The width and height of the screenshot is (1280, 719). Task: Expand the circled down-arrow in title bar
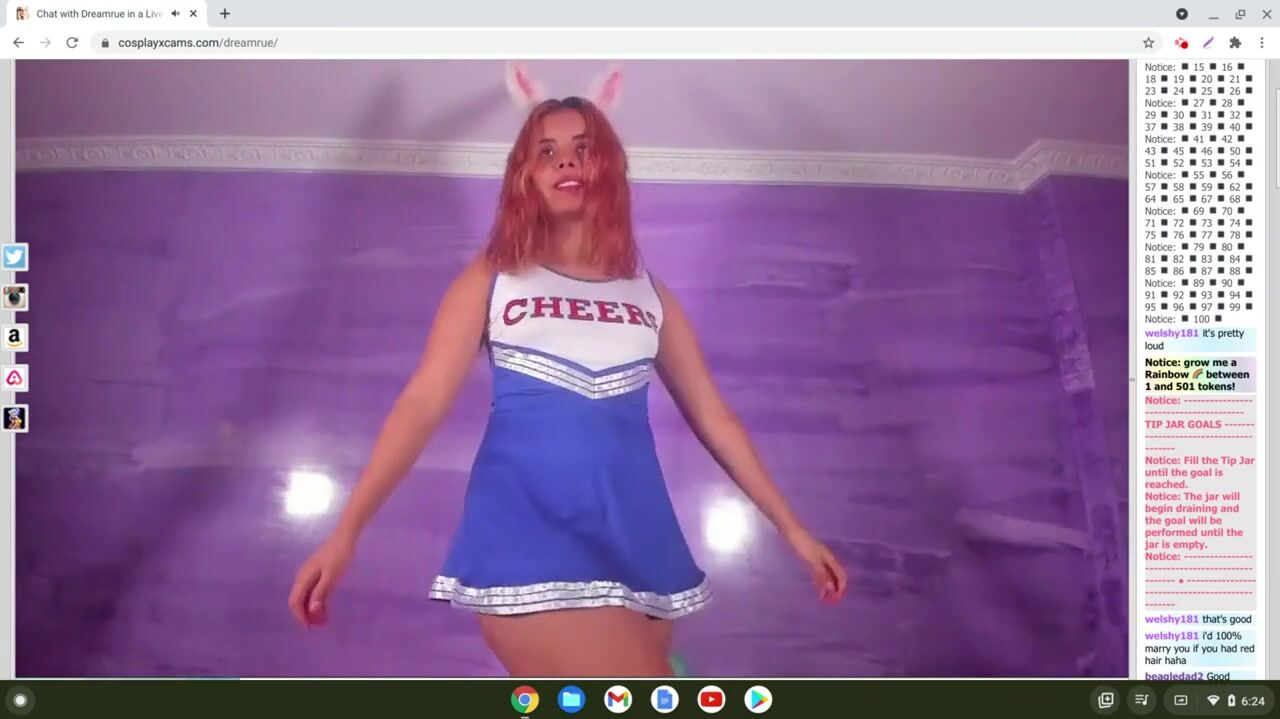pos(1181,14)
